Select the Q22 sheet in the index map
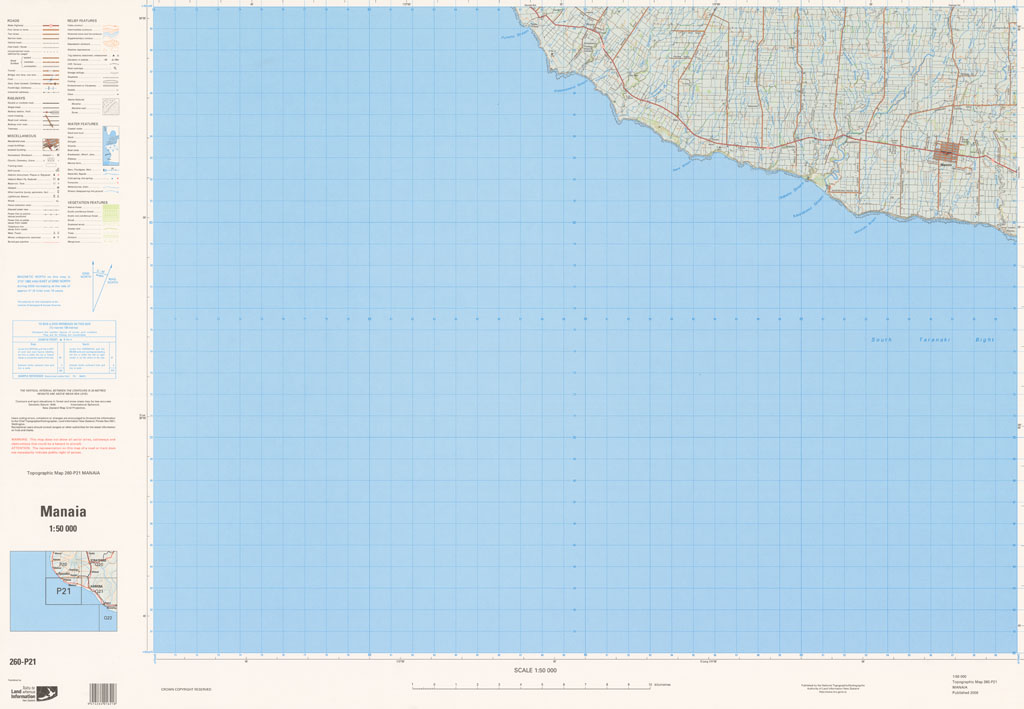Viewport: 1024px width, 709px height. point(107,618)
